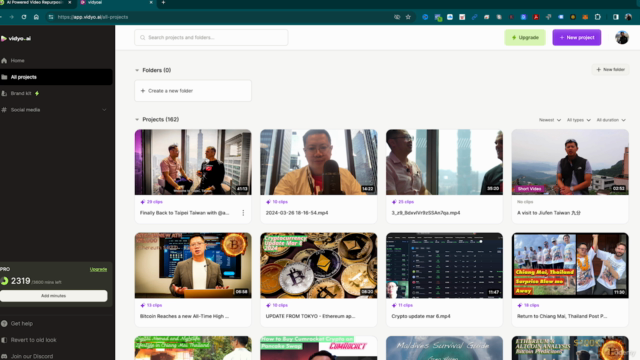Open A visit to Jiufen Taiwan thumbnail
This screenshot has width=640, height=360.
[x=570, y=162]
